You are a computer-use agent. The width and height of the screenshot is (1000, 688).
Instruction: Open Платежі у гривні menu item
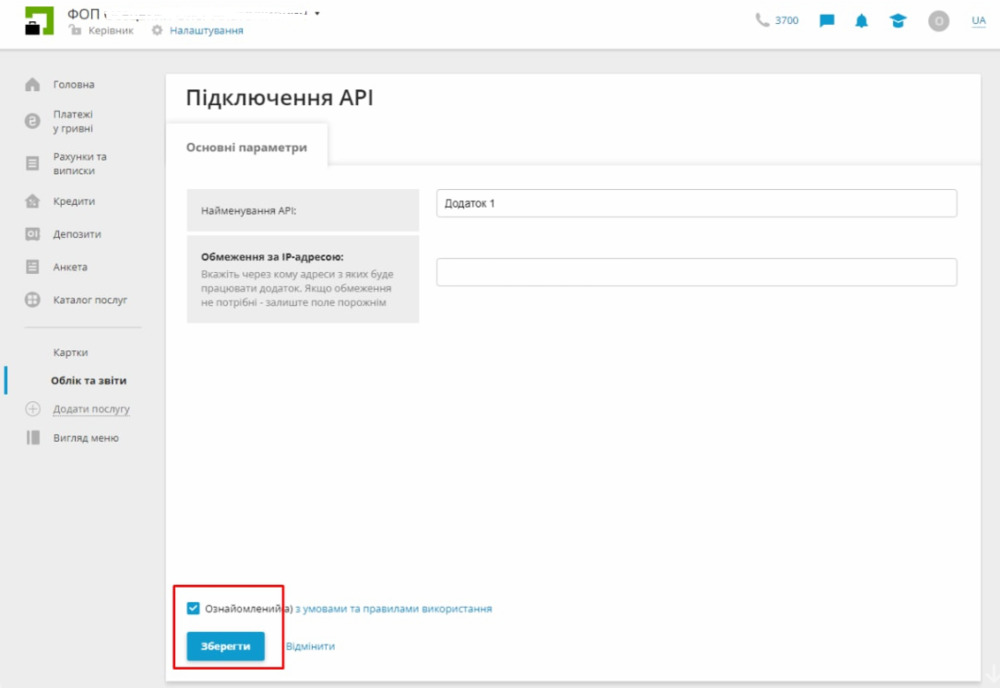tap(73, 121)
